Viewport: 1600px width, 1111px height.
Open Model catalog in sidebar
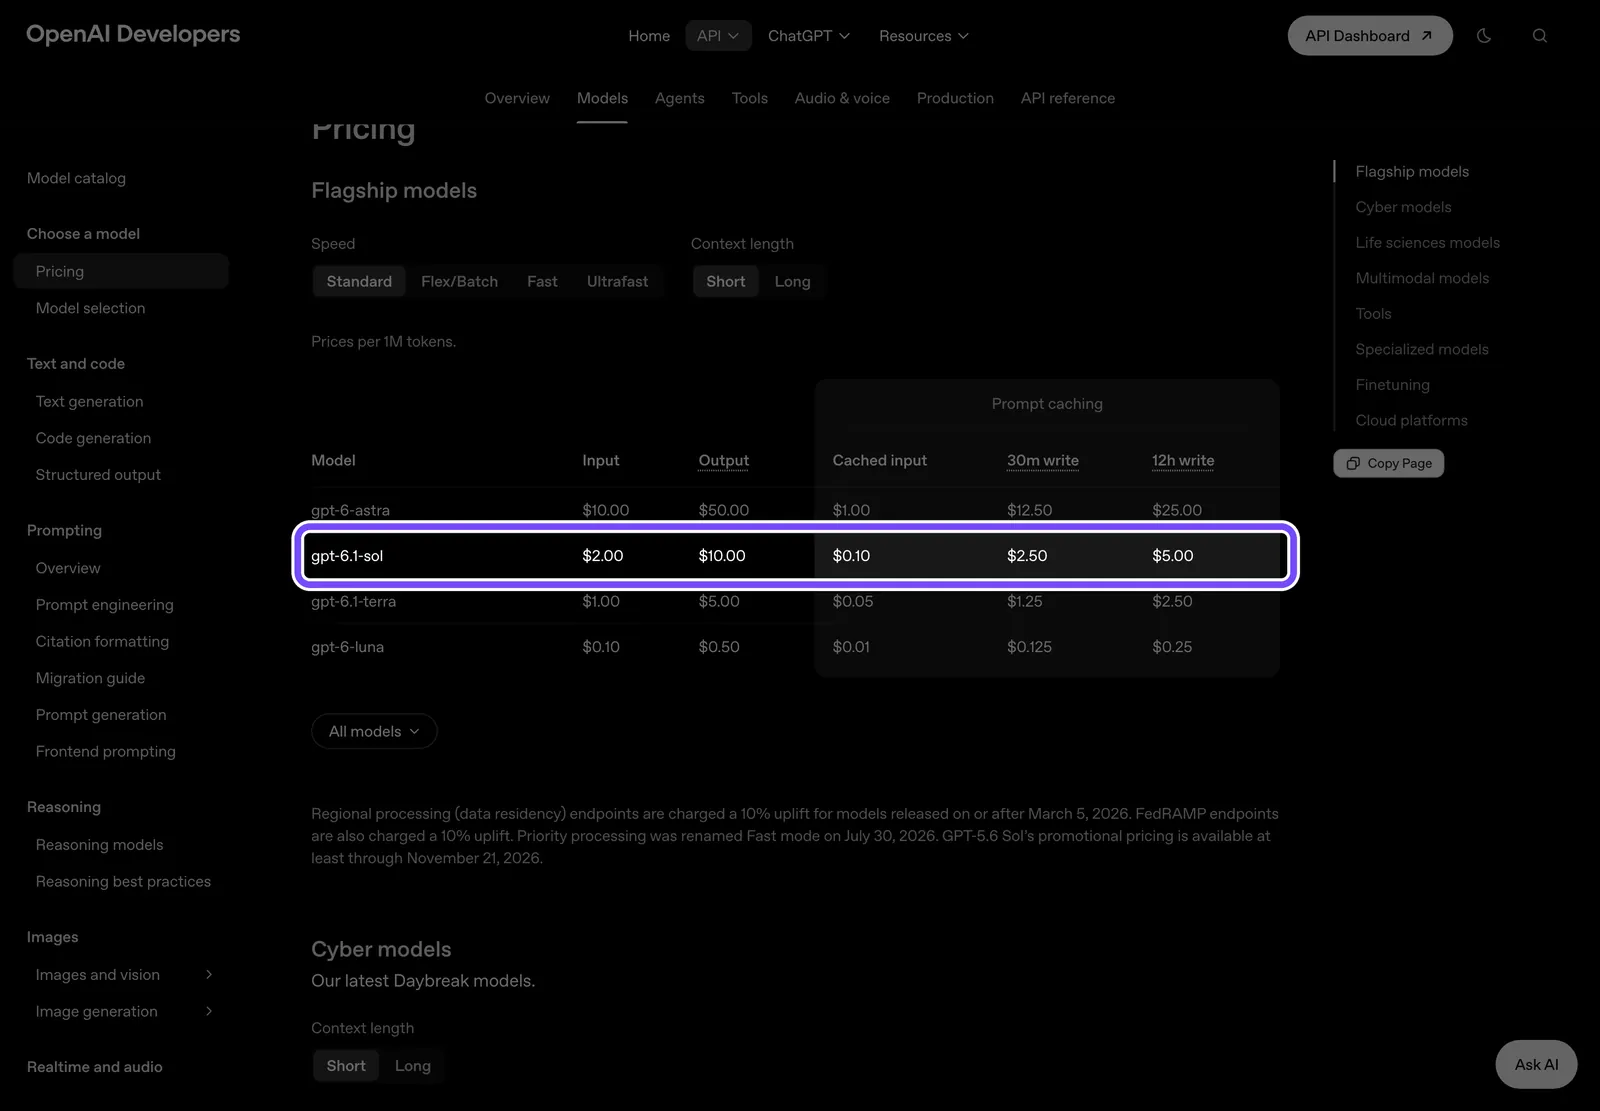tap(76, 178)
